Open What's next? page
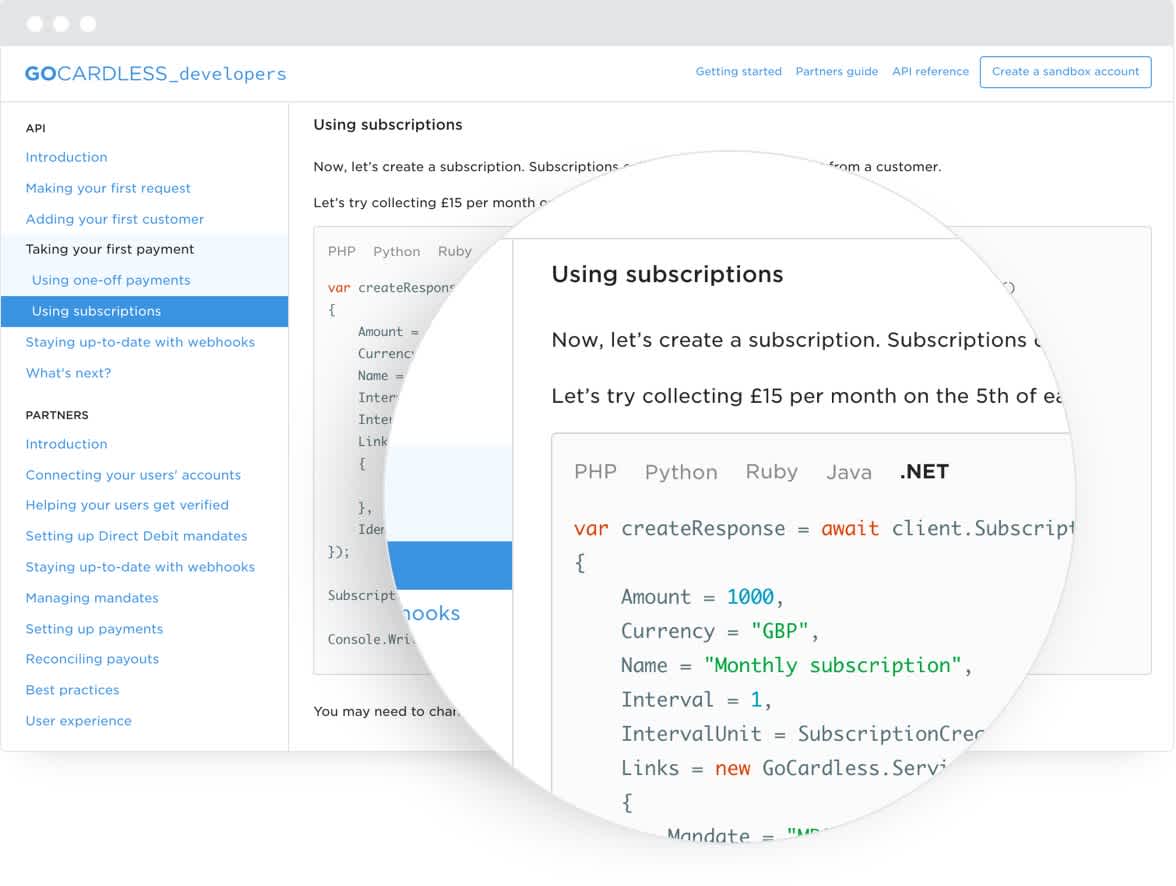Screen dimensions: 1176x886 tap(68, 373)
